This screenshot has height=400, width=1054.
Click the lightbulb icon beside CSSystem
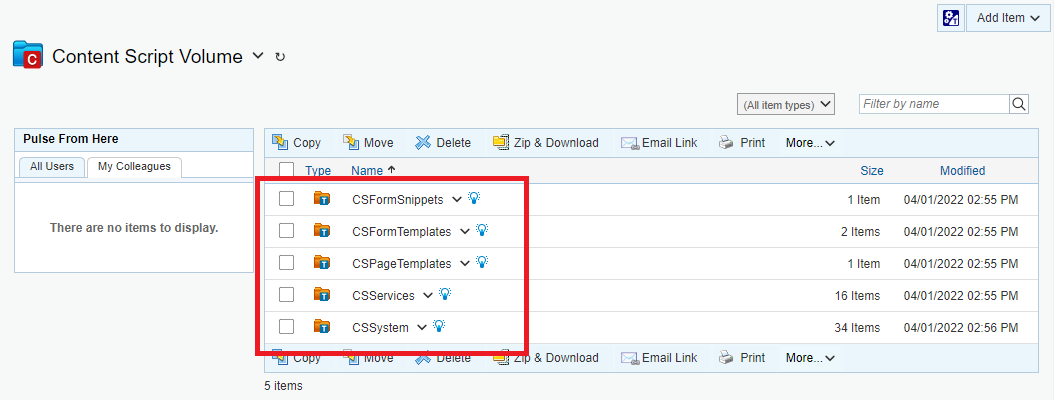(439, 326)
